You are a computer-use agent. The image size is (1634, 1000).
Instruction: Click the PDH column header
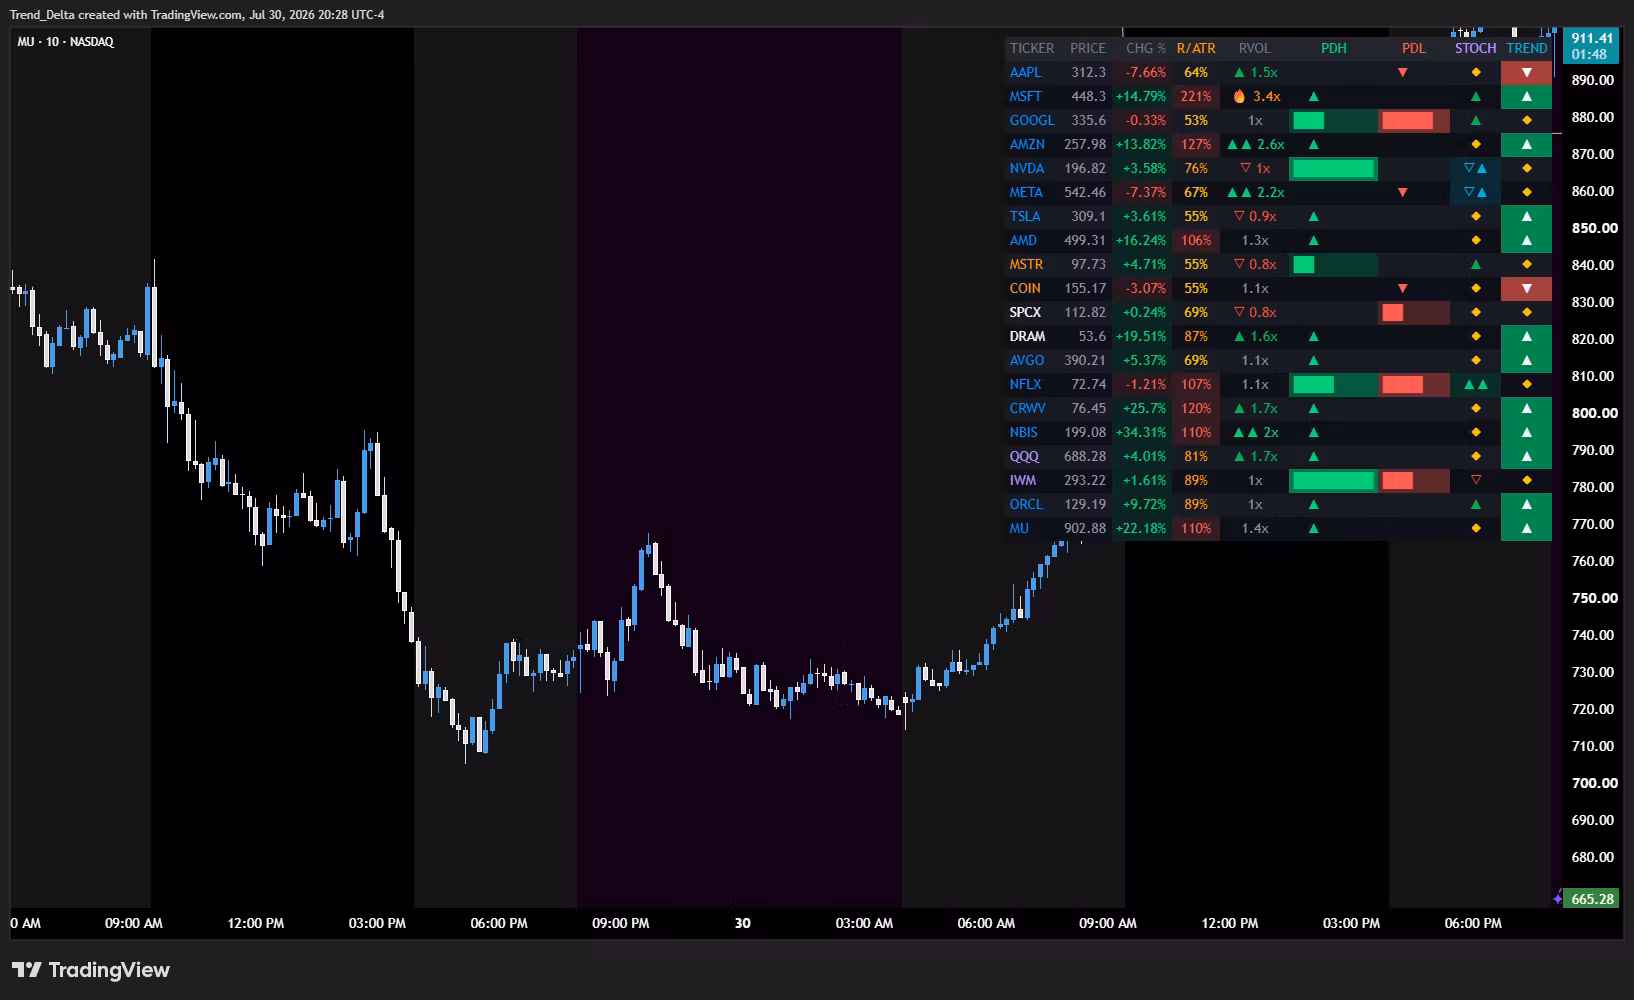click(x=1334, y=48)
